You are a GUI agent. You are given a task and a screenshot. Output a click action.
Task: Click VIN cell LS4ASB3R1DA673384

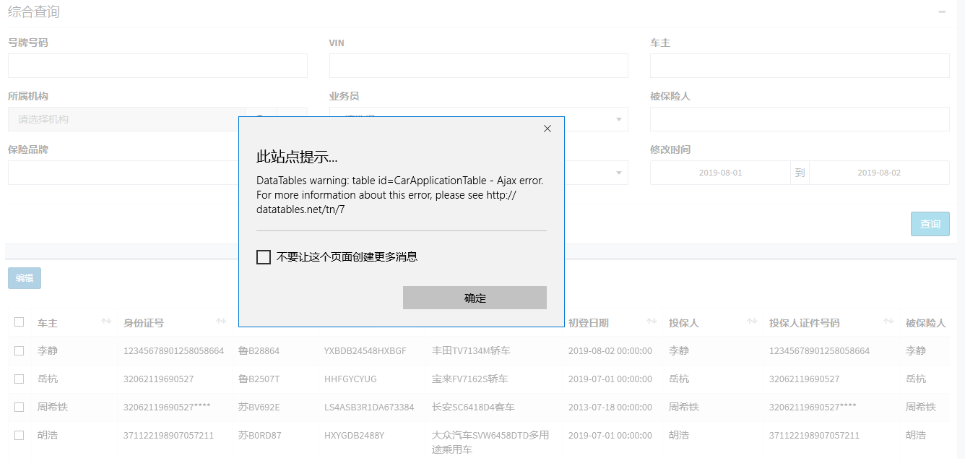pyautogui.click(x=369, y=407)
